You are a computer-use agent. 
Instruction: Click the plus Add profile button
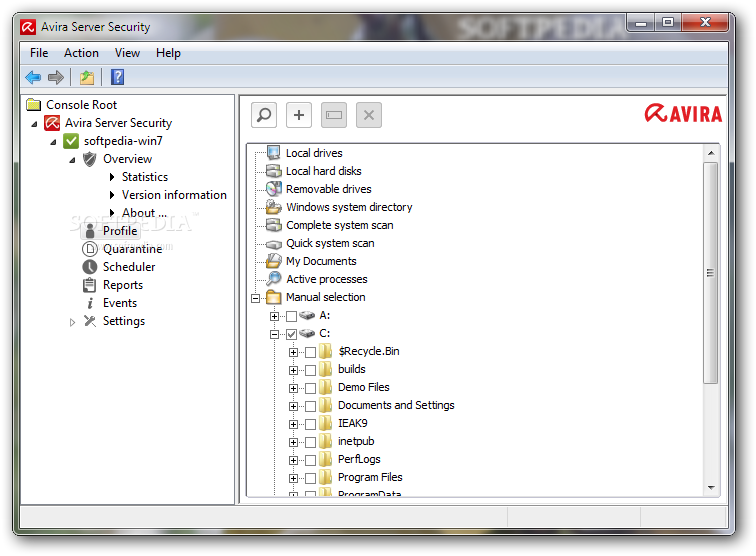[x=299, y=115]
